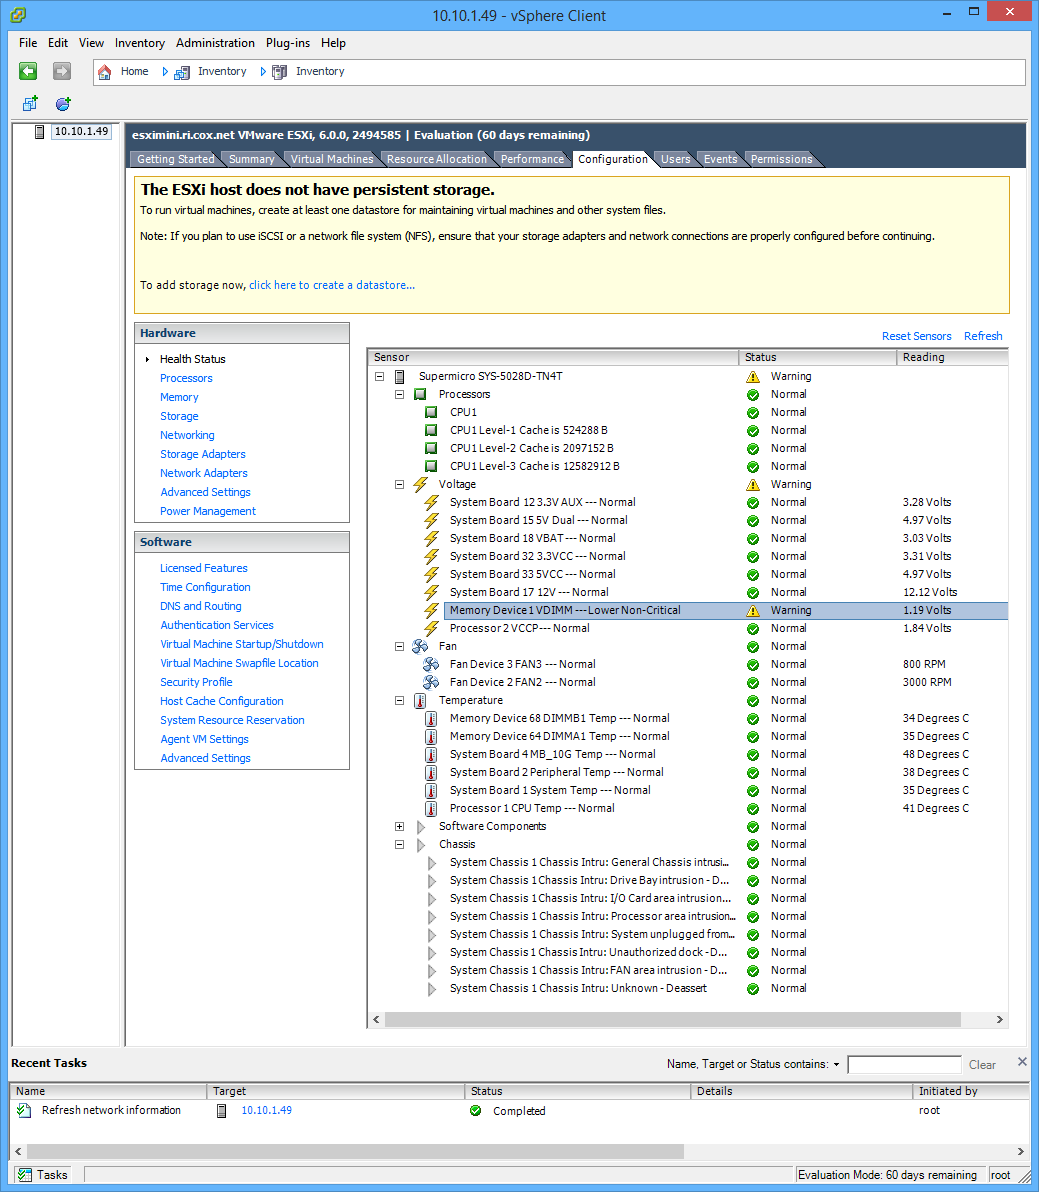Click the vSphere Client title bar icon

pos(18,15)
